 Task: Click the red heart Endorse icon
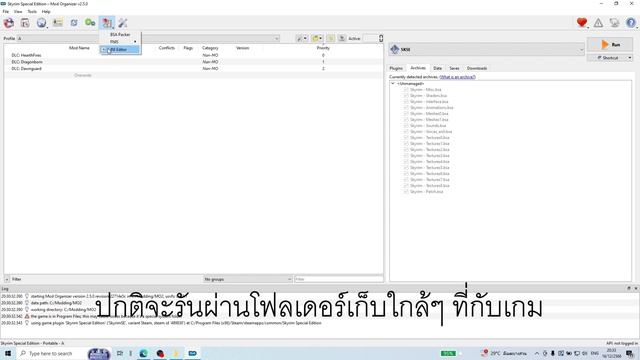pos(582,23)
